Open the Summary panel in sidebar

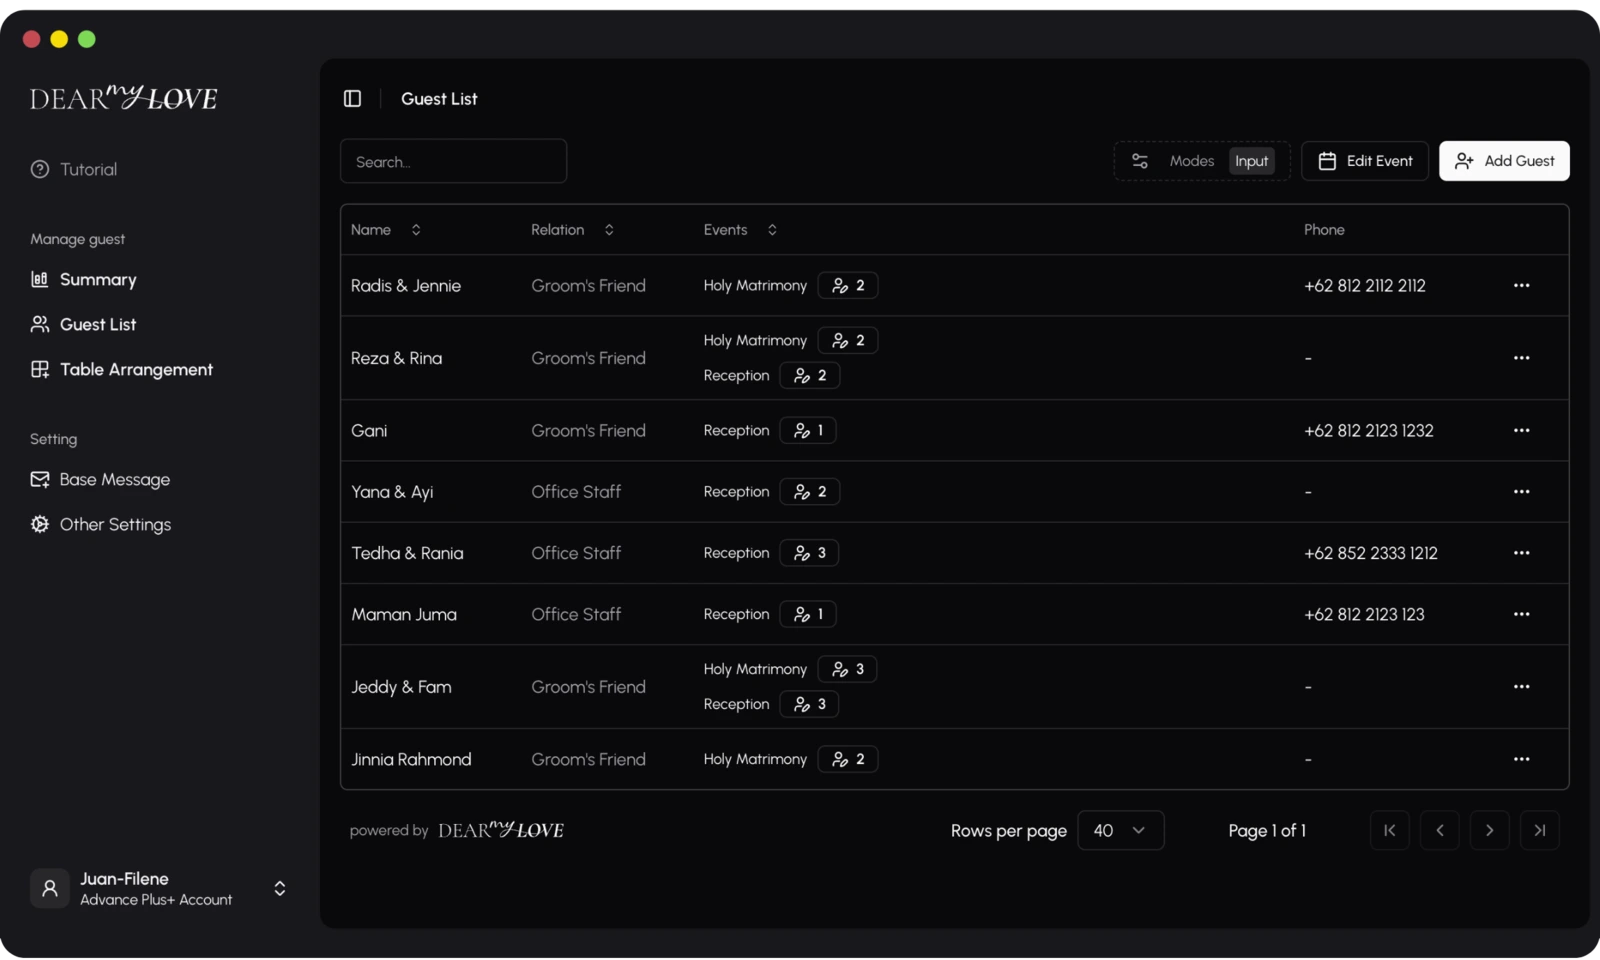97,279
